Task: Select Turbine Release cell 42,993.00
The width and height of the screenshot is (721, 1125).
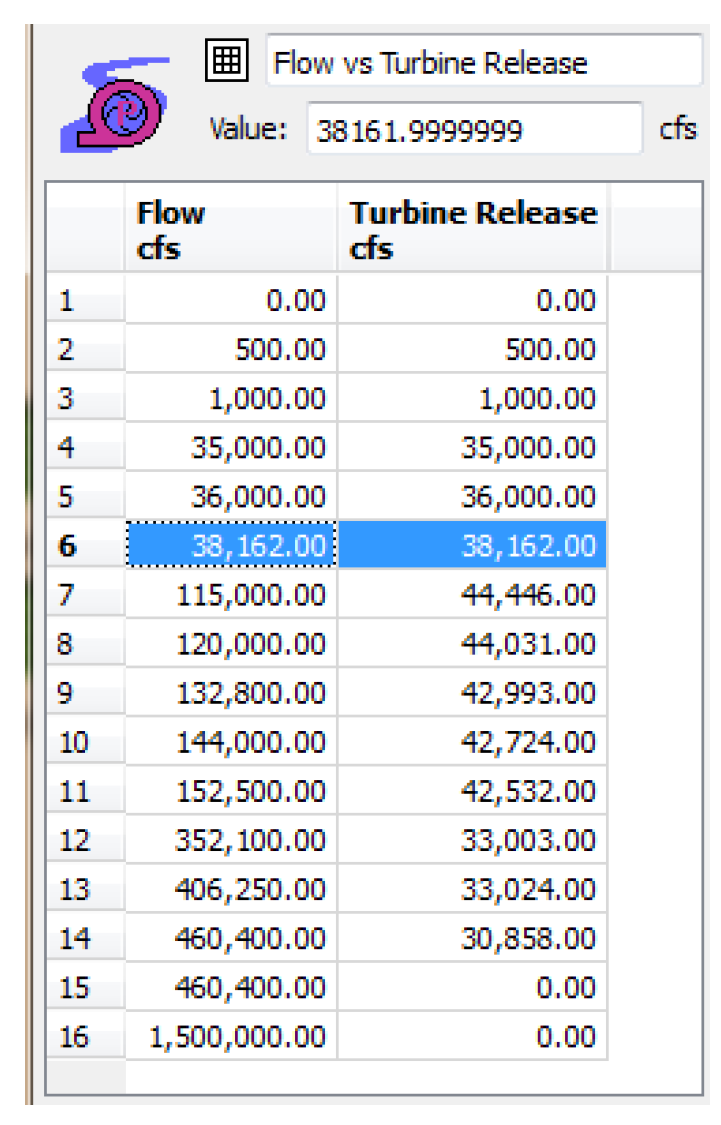Action: (x=472, y=693)
